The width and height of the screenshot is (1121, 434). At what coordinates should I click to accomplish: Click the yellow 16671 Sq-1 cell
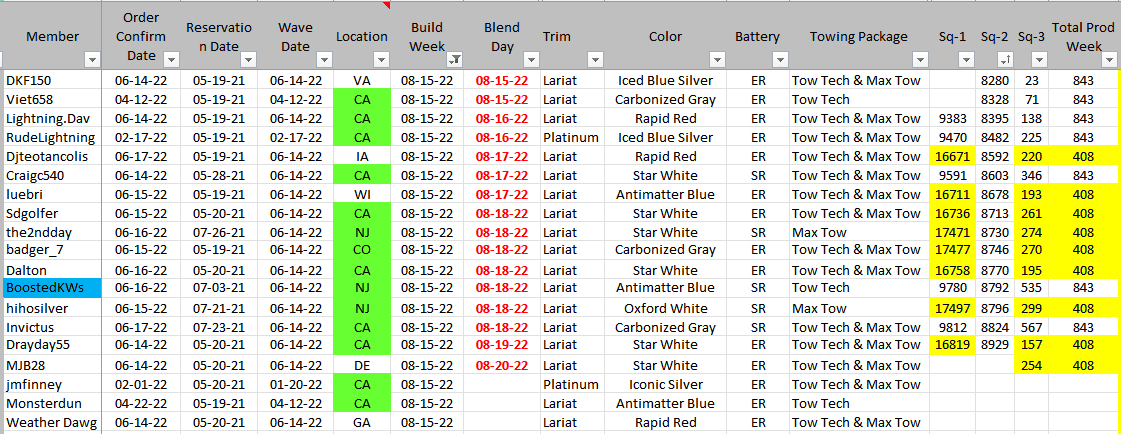point(950,156)
